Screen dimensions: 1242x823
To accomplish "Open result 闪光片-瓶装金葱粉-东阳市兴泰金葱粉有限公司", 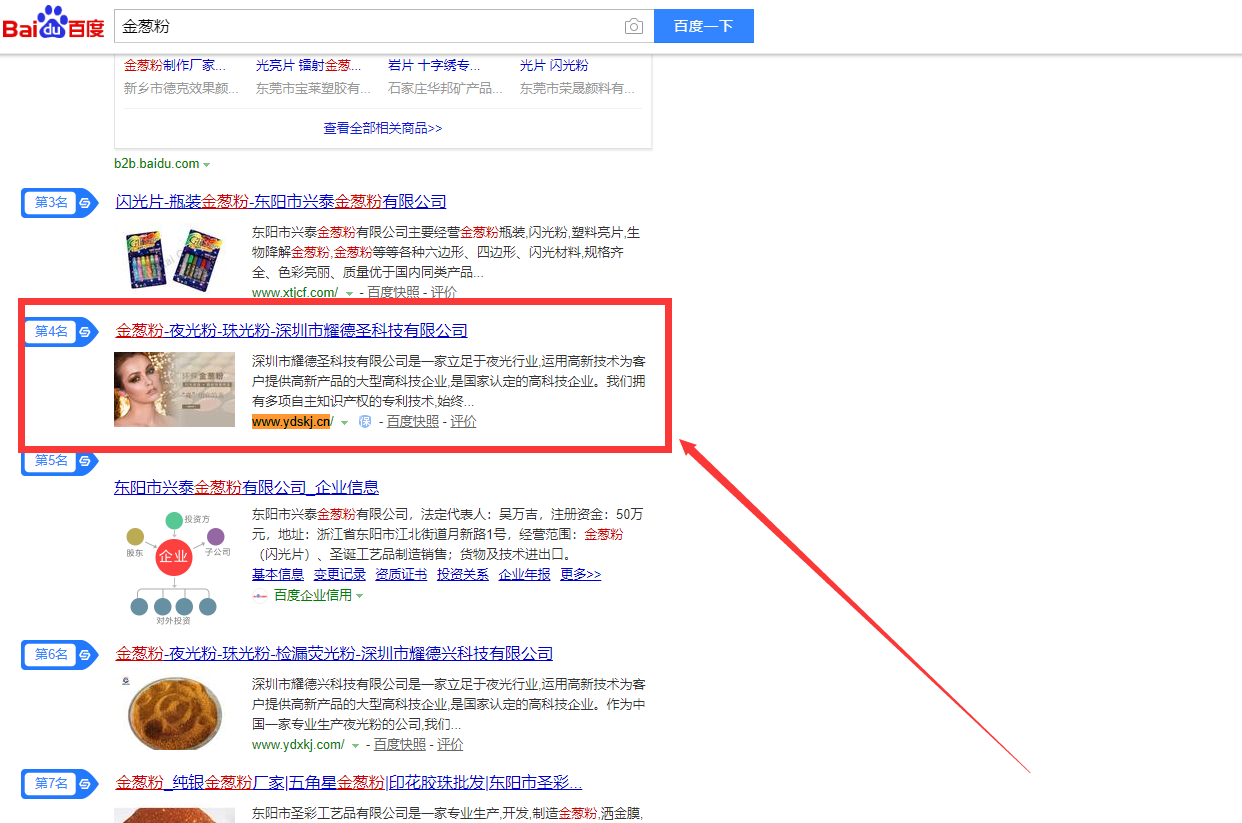I will [281, 201].
